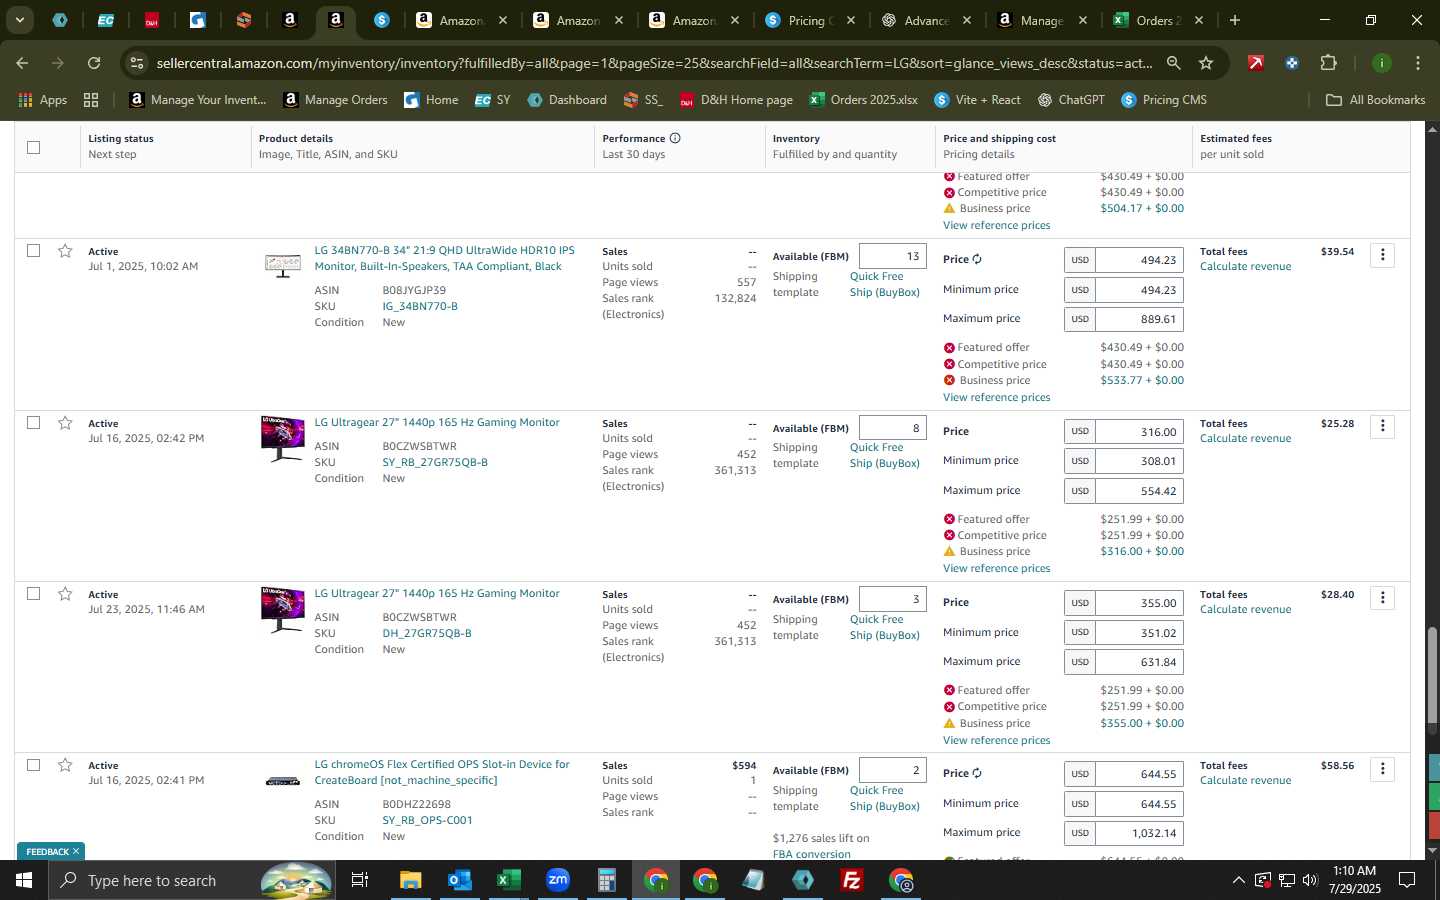
Task: Show hidden system tray icons
Action: click(1238, 880)
